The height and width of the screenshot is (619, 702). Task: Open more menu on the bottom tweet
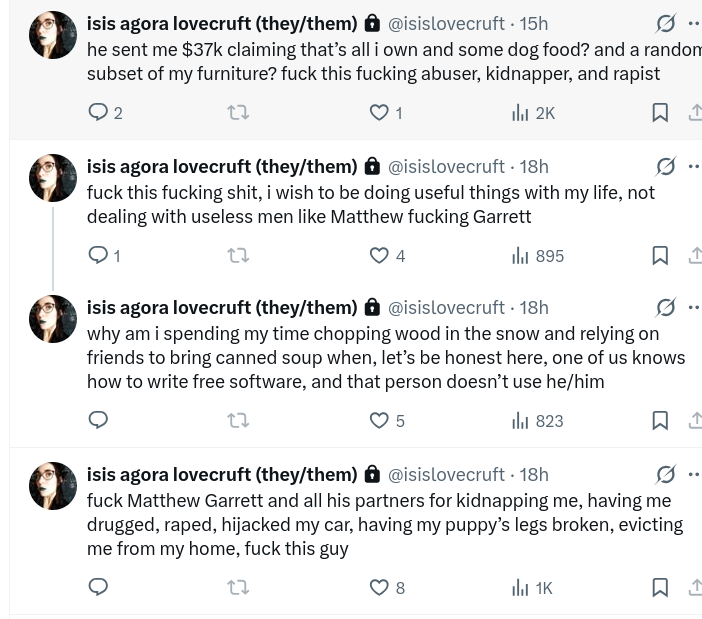pyautogui.click(x=694, y=475)
